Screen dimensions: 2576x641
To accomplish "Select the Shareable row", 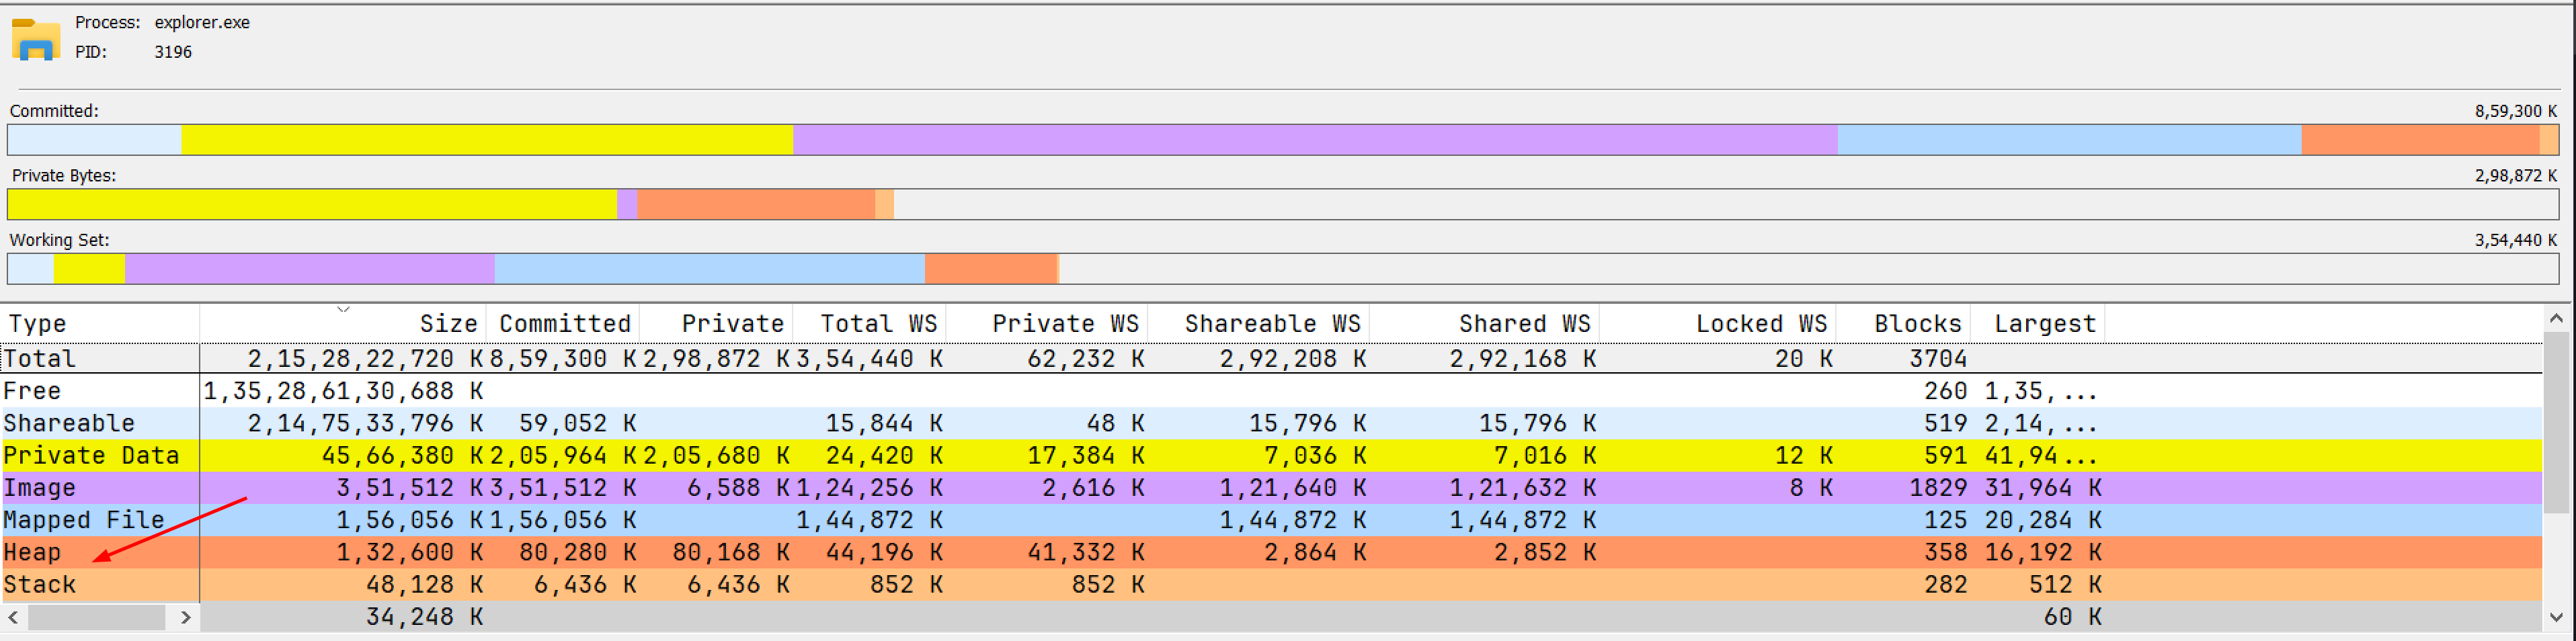I will pyautogui.click(x=68, y=424).
